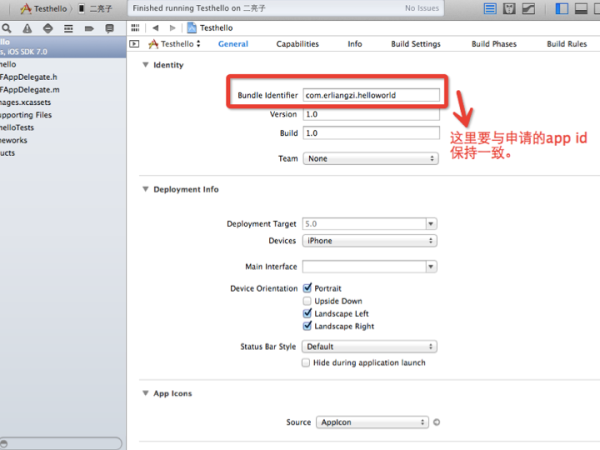This screenshot has width=600, height=450.
Task: Click the Main Interface text field
Action: [x=364, y=266]
